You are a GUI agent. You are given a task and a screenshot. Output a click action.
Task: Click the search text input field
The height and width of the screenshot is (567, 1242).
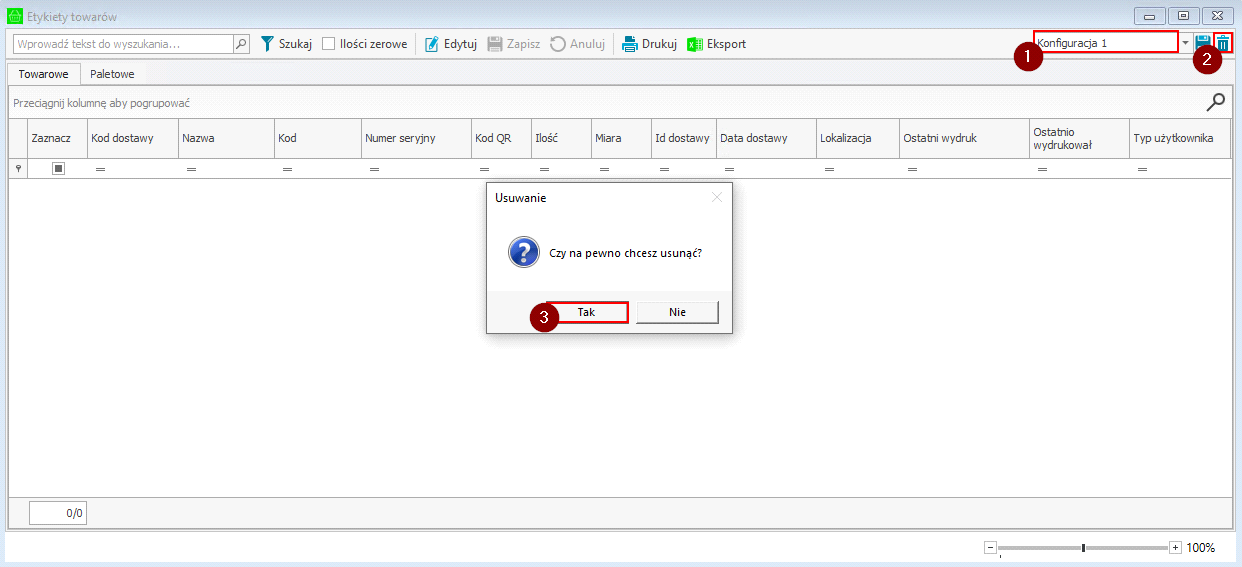click(x=123, y=44)
